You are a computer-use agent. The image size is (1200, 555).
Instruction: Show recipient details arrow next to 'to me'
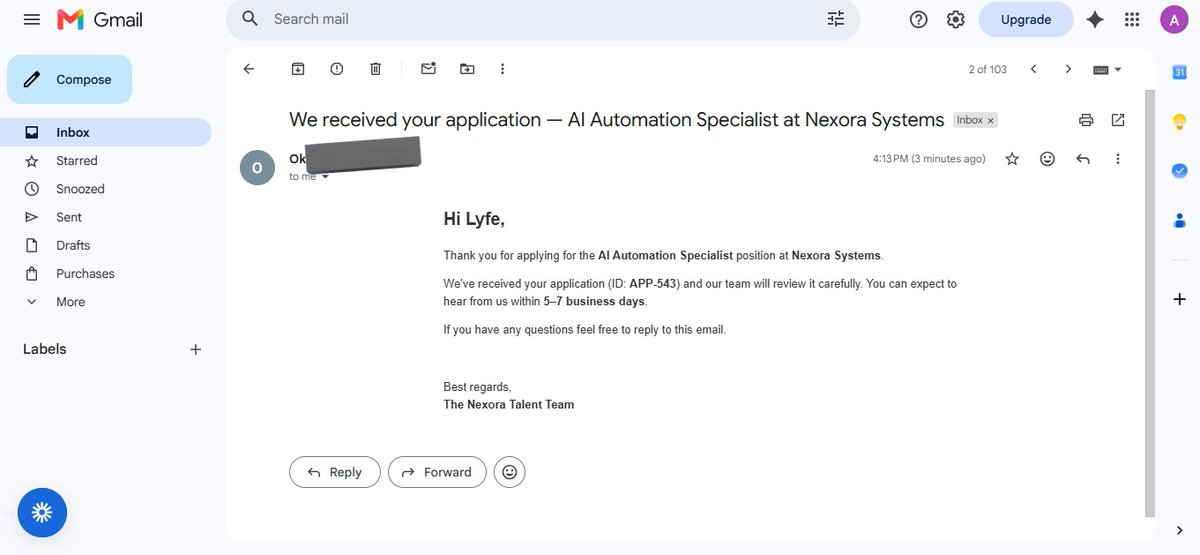(325, 177)
